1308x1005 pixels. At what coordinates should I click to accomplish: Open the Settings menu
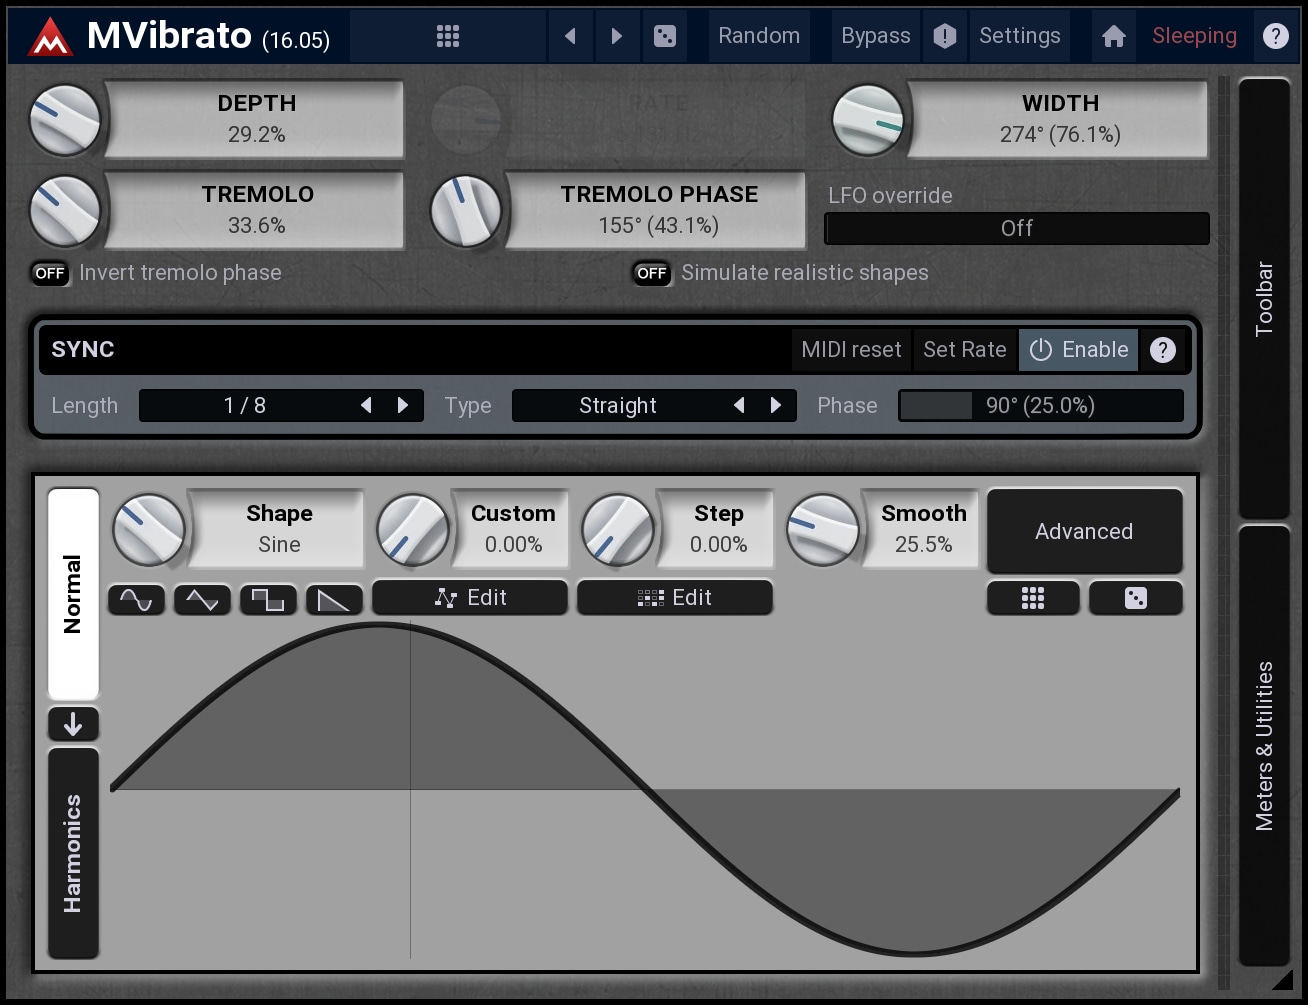point(1019,36)
